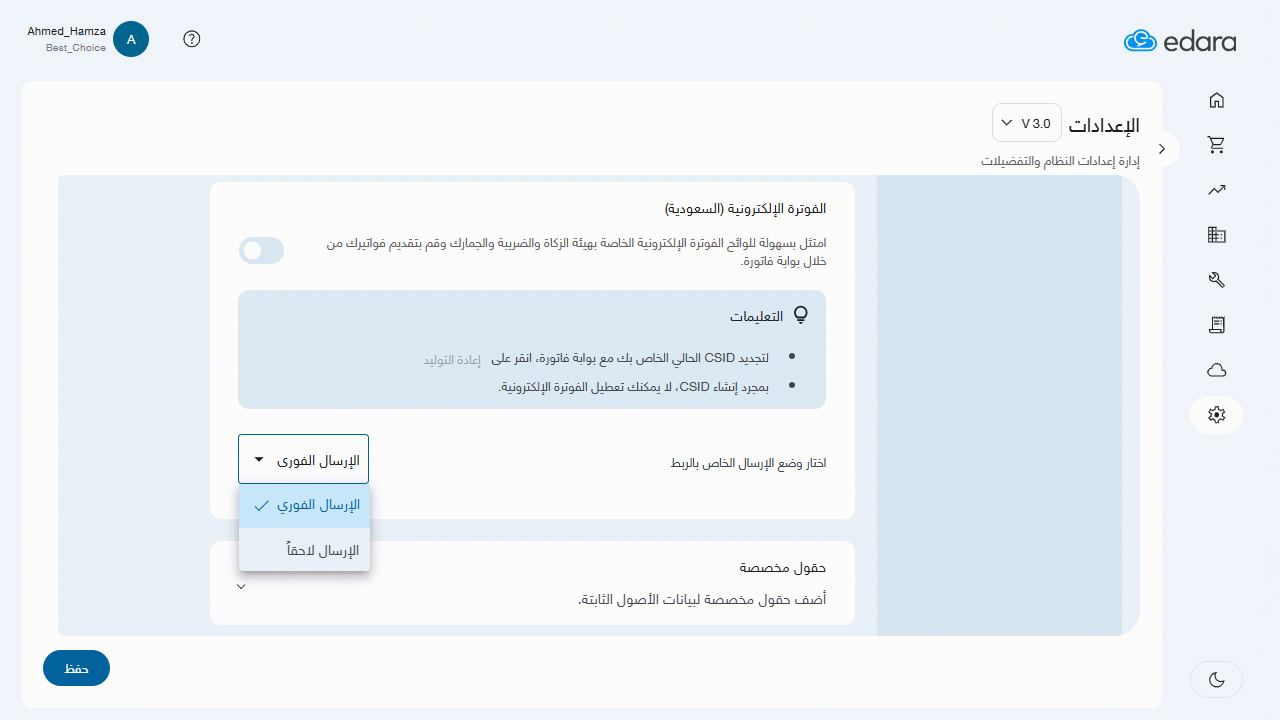Enable the Saudi e-invoicing toggle

pyautogui.click(x=261, y=251)
